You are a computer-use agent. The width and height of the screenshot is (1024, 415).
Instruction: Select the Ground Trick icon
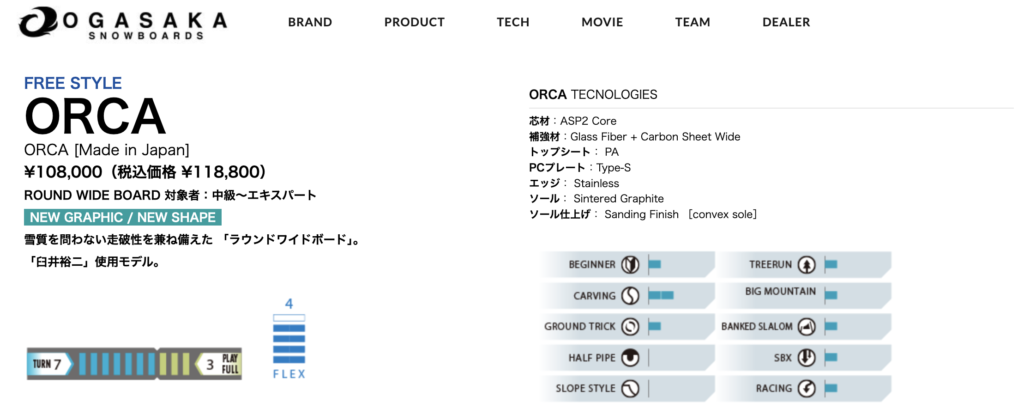(630, 326)
